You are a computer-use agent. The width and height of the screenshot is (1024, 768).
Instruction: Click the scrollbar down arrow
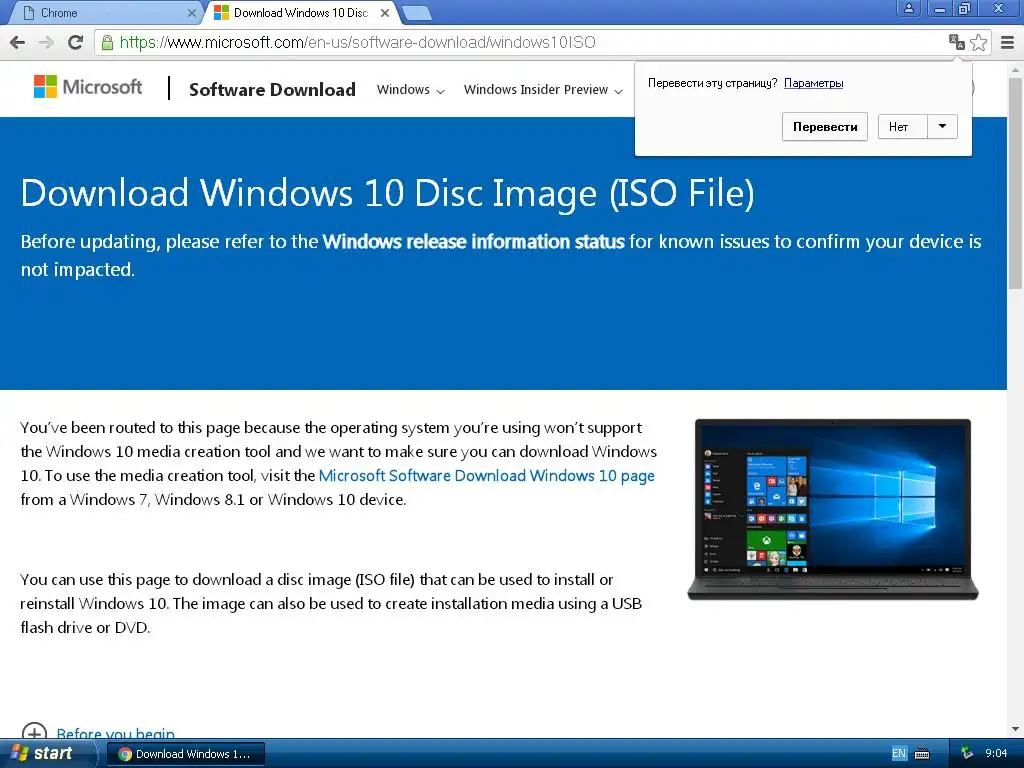[x=1015, y=729]
